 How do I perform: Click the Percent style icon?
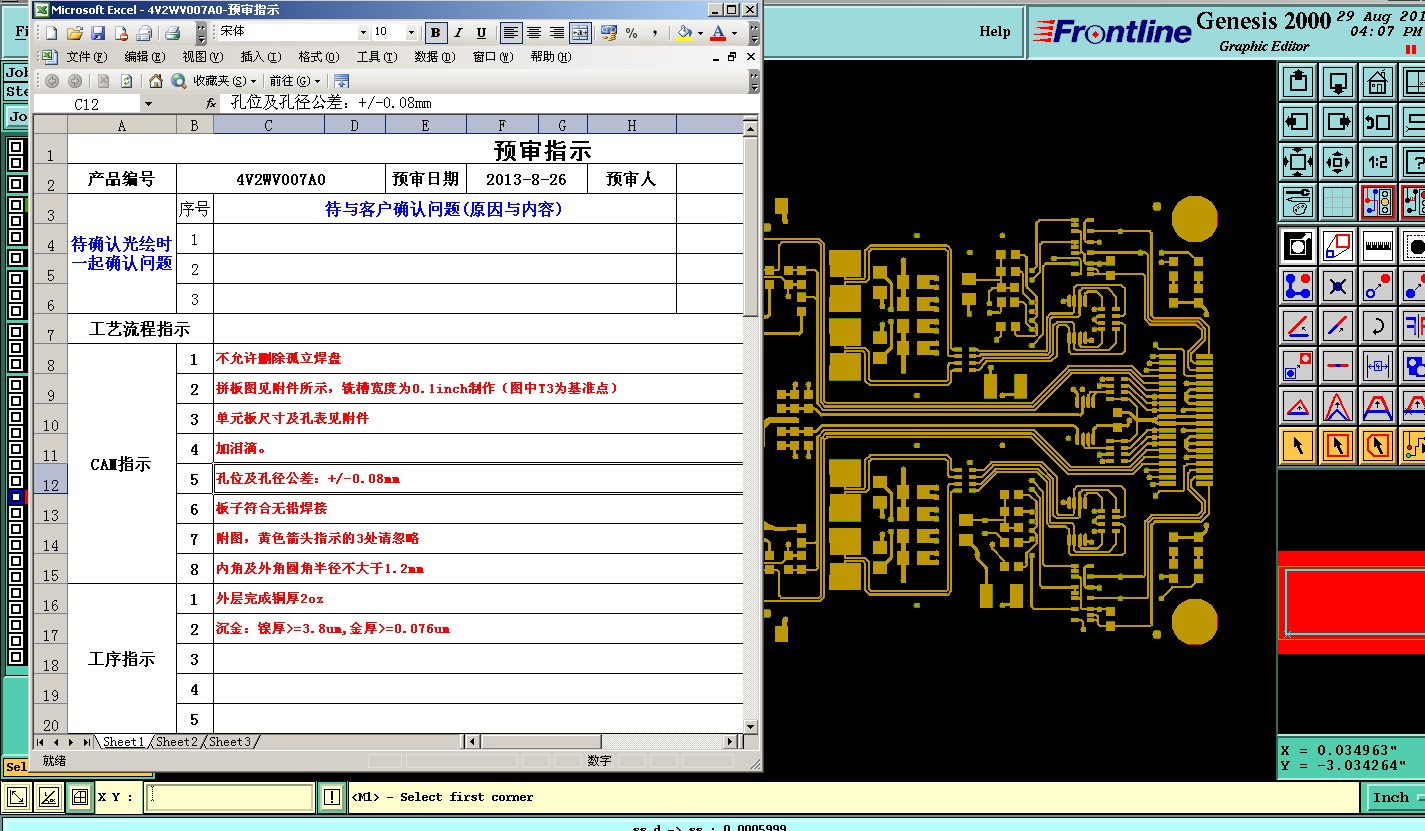coord(631,33)
